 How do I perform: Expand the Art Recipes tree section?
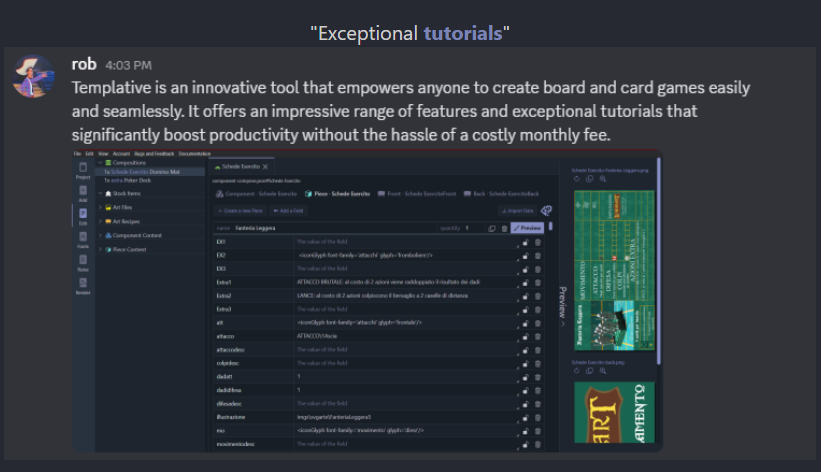[x=101, y=222]
